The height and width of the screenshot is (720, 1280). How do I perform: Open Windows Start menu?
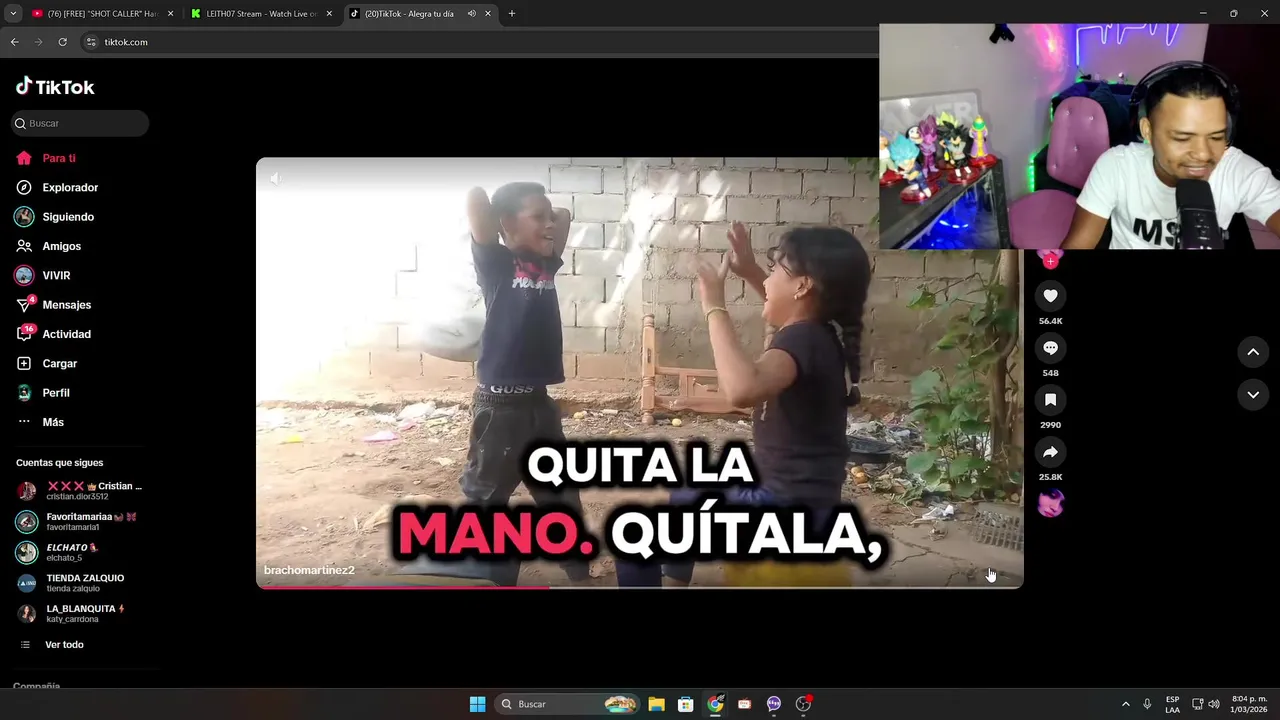[478, 704]
